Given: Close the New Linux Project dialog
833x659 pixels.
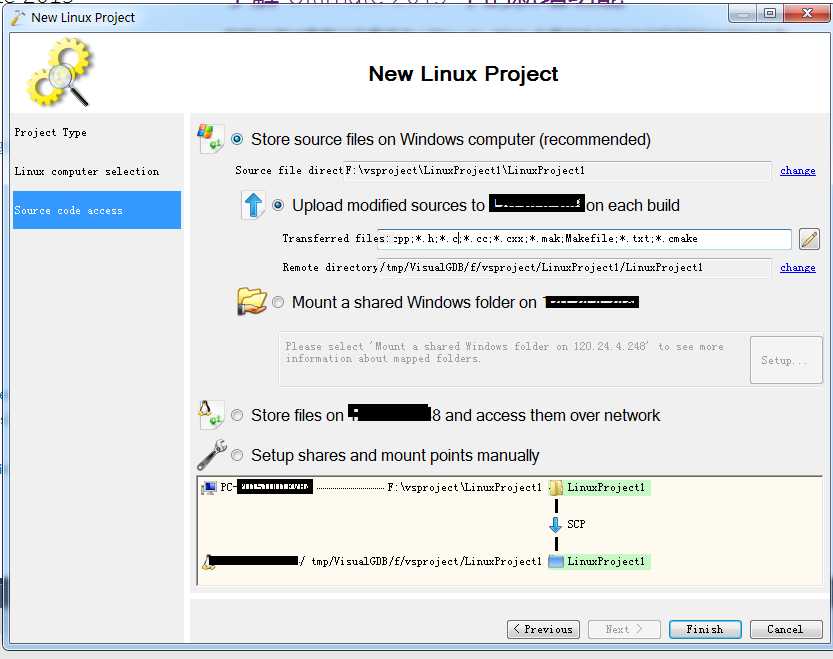Looking at the screenshot, I should pyautogui.click(x=807, y=13).
